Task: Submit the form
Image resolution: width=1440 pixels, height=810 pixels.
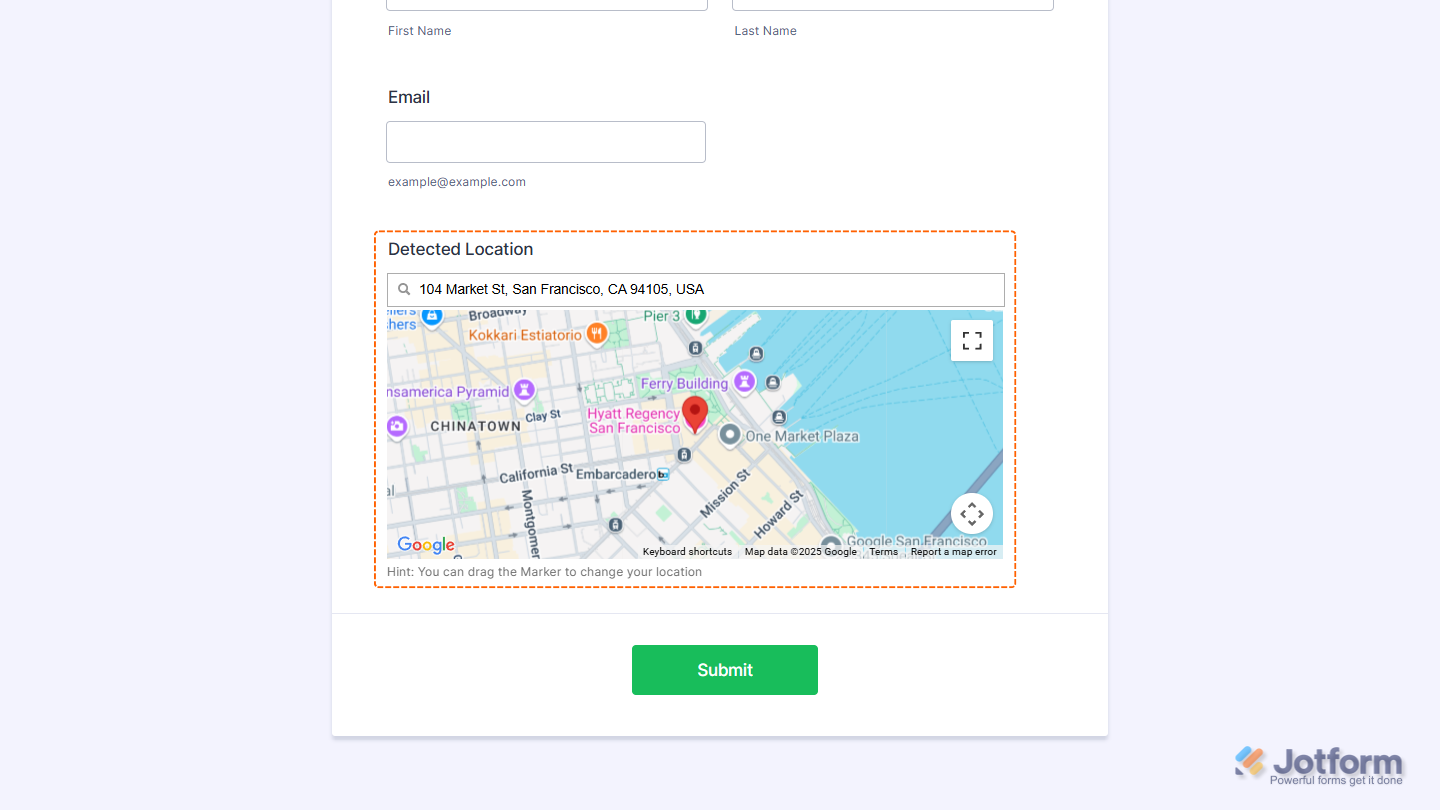Action: pos(724,670)
